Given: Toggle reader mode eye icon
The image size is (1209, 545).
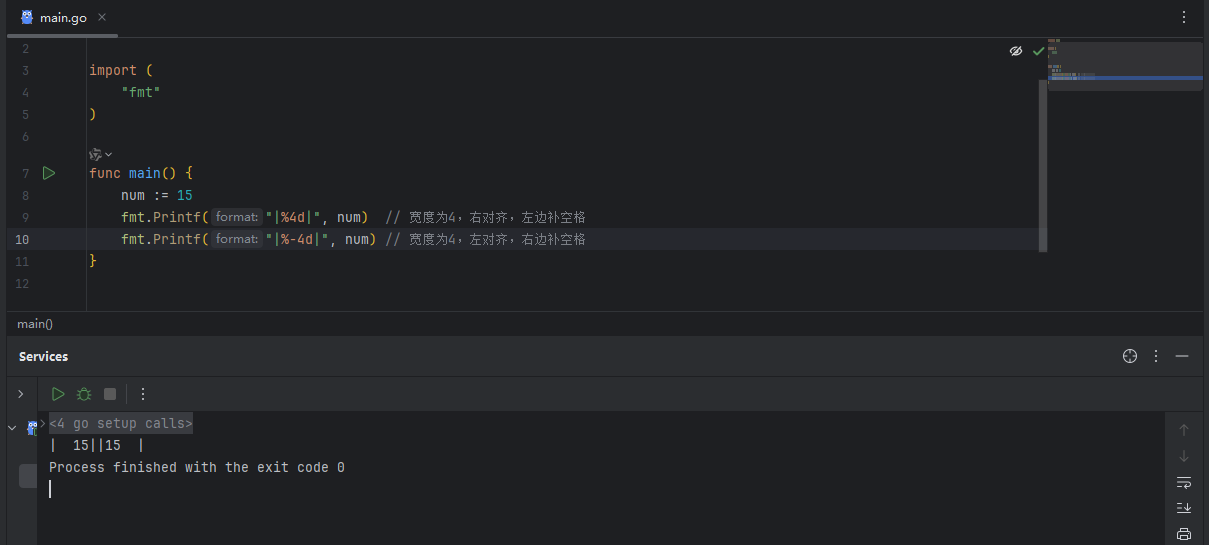Looking at the screenshot, I should click(x=1016, y=51).
